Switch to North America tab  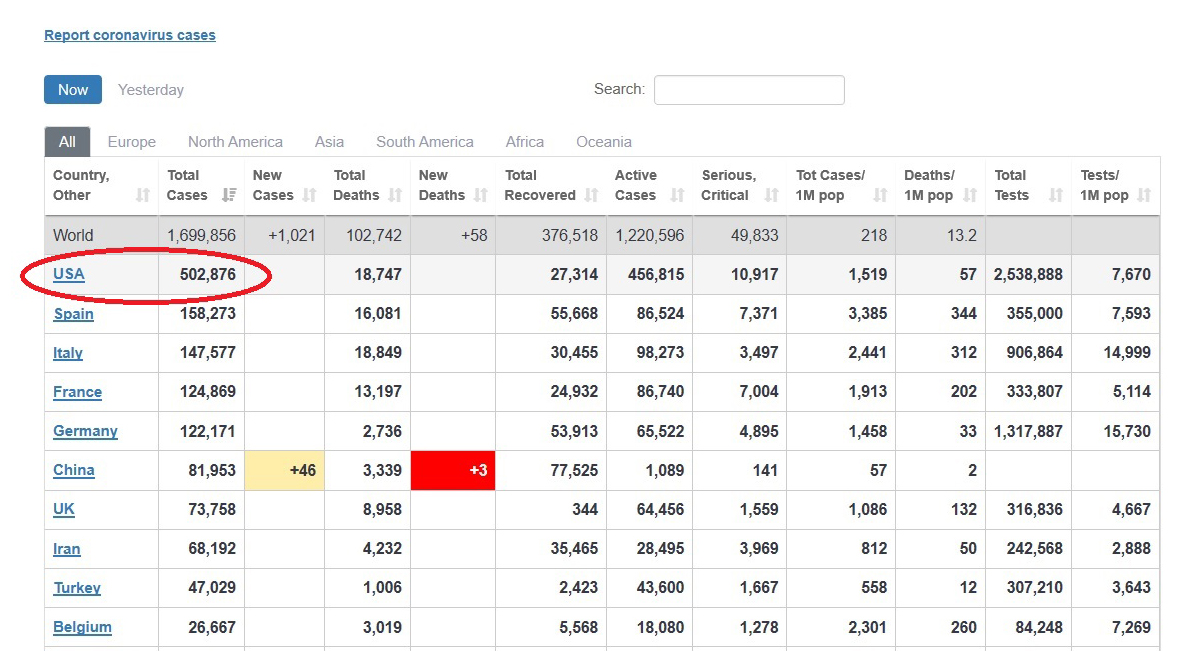click(235, 142)
